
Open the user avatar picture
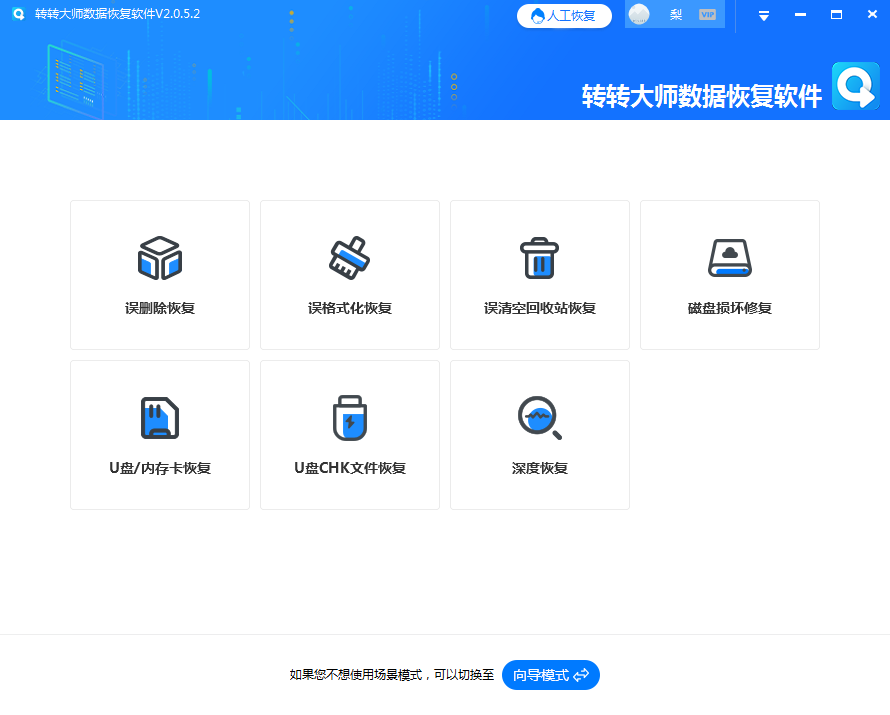tap(639, 14)
